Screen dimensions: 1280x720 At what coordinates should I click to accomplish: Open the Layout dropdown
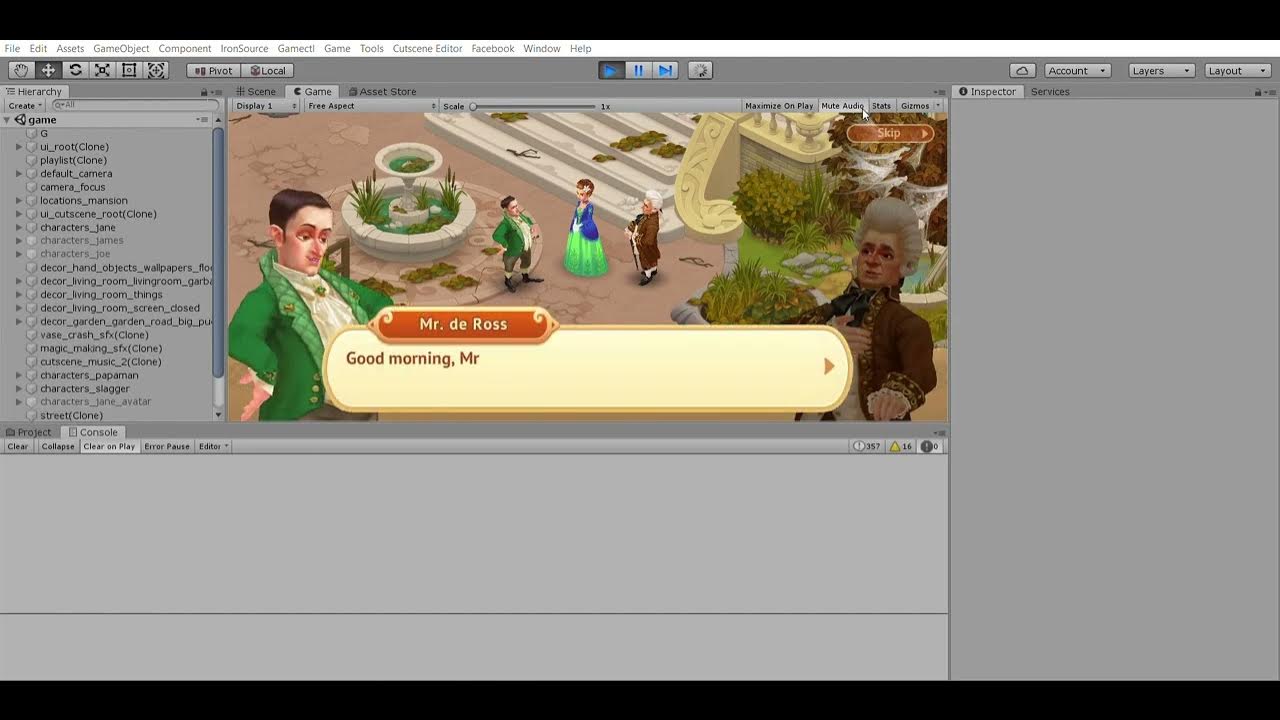(x=1237, y=70)
